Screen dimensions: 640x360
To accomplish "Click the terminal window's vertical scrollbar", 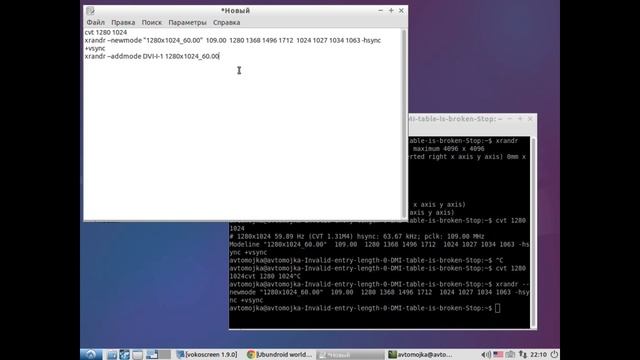I will 533,232.
